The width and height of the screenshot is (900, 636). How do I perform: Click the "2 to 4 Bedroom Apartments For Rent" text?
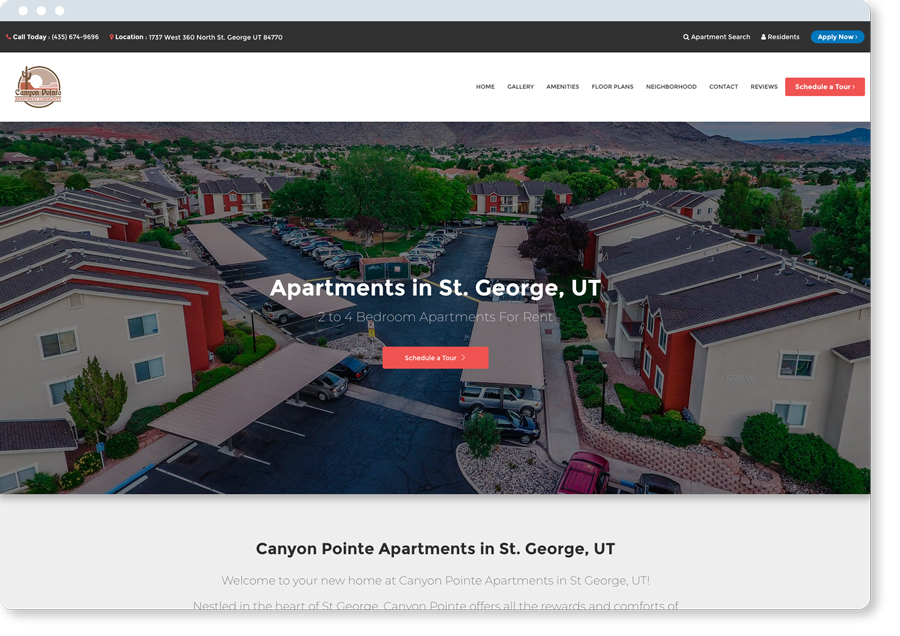pyautogui.click(x=436, y=317)
